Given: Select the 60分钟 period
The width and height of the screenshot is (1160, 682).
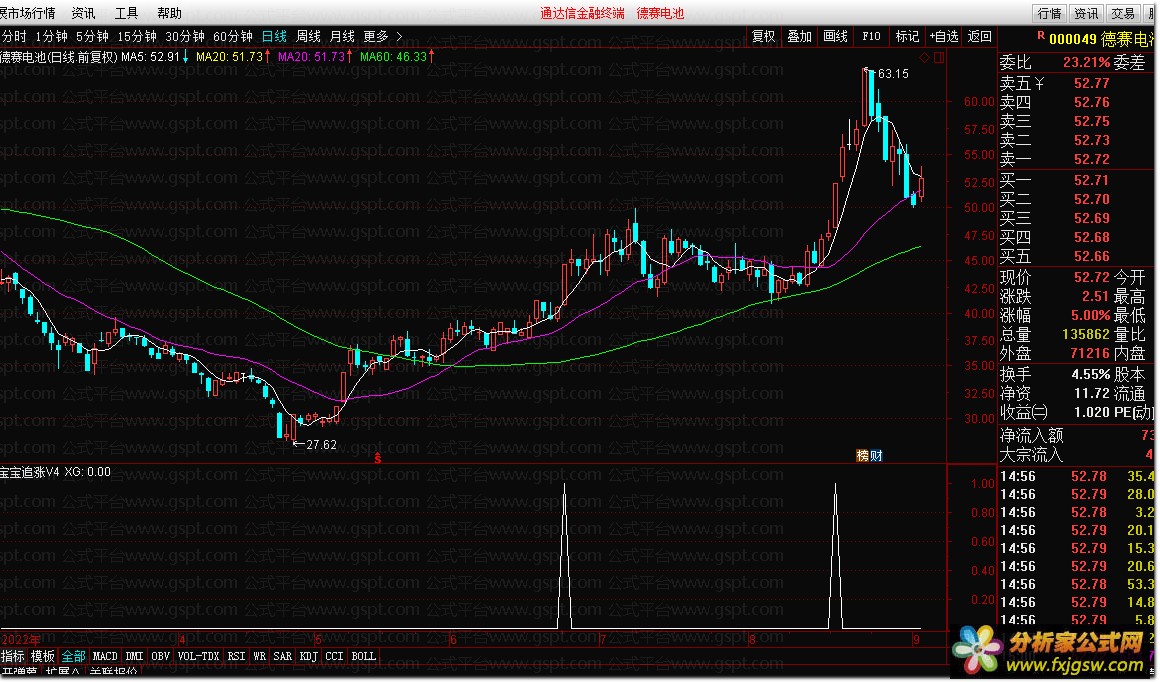Looking at the screenshot, I should coord(233,36).
